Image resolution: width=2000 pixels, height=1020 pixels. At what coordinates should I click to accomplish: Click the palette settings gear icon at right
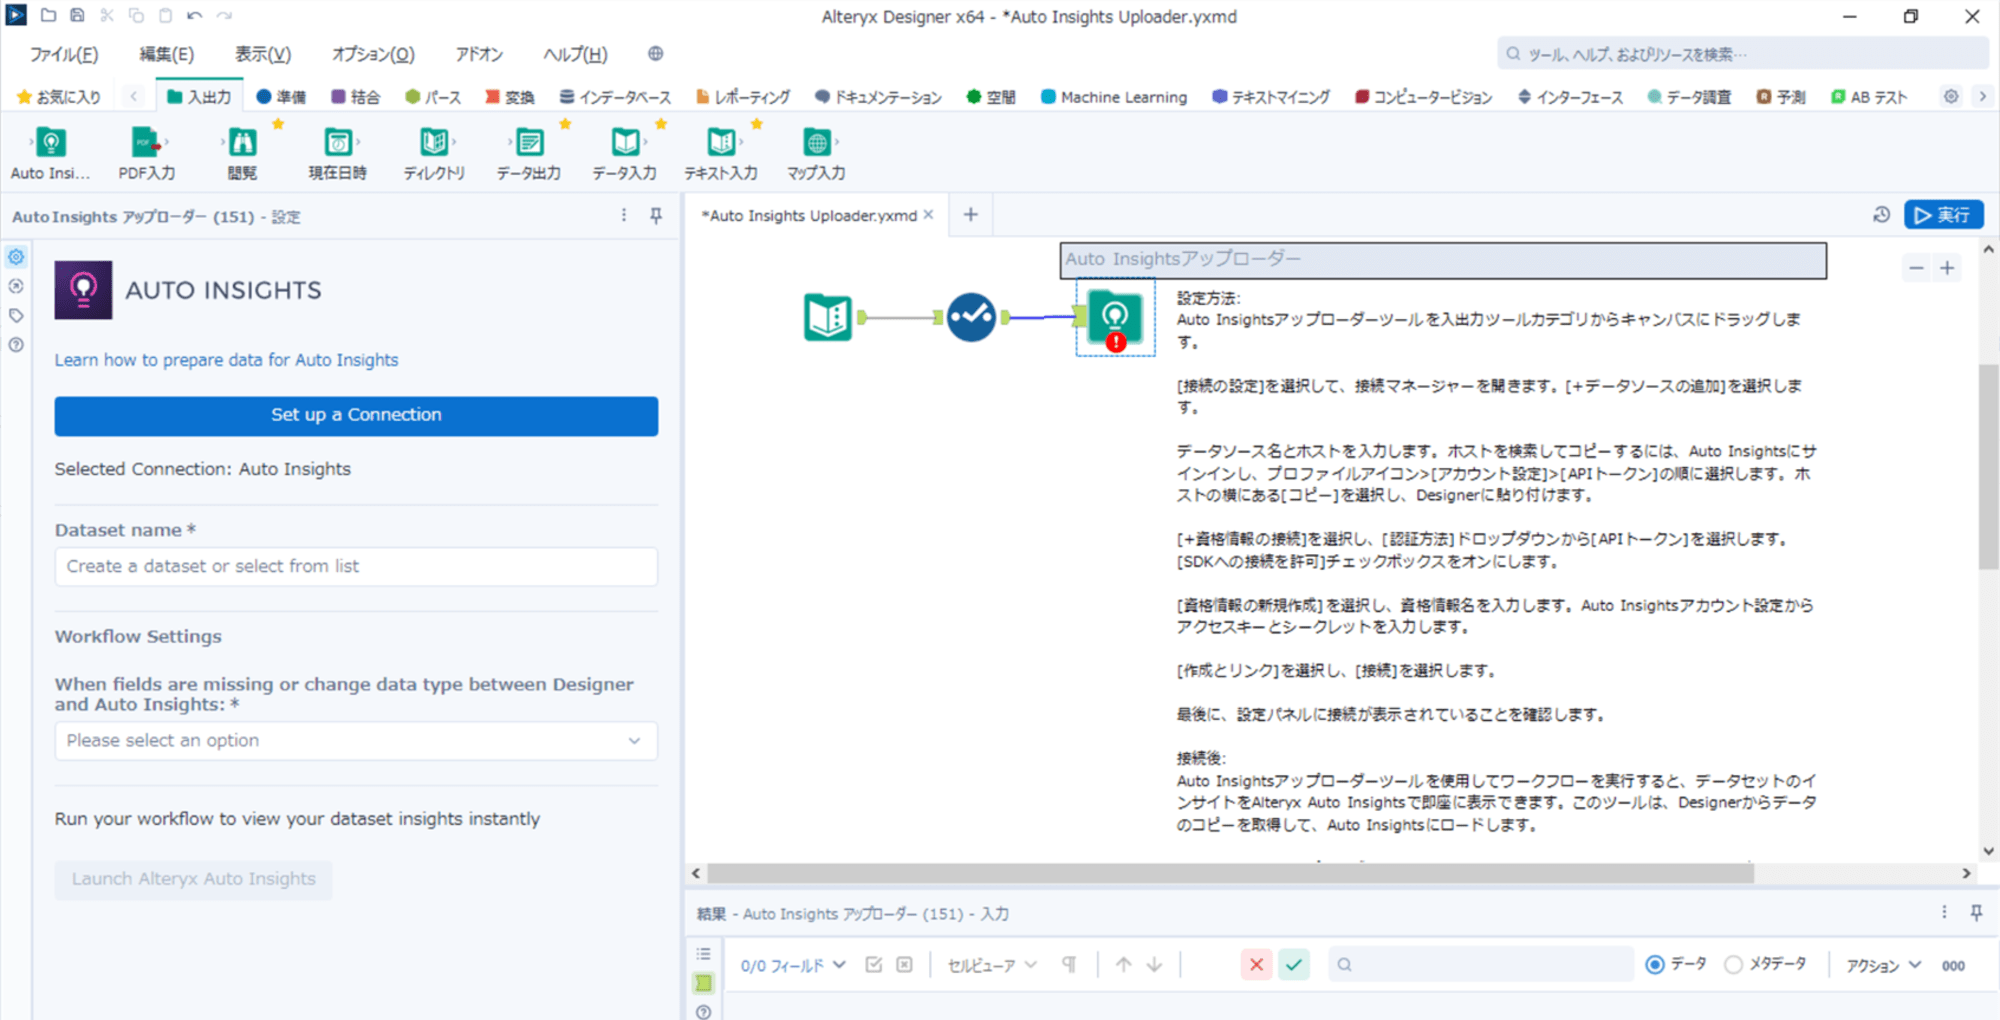1951,97
